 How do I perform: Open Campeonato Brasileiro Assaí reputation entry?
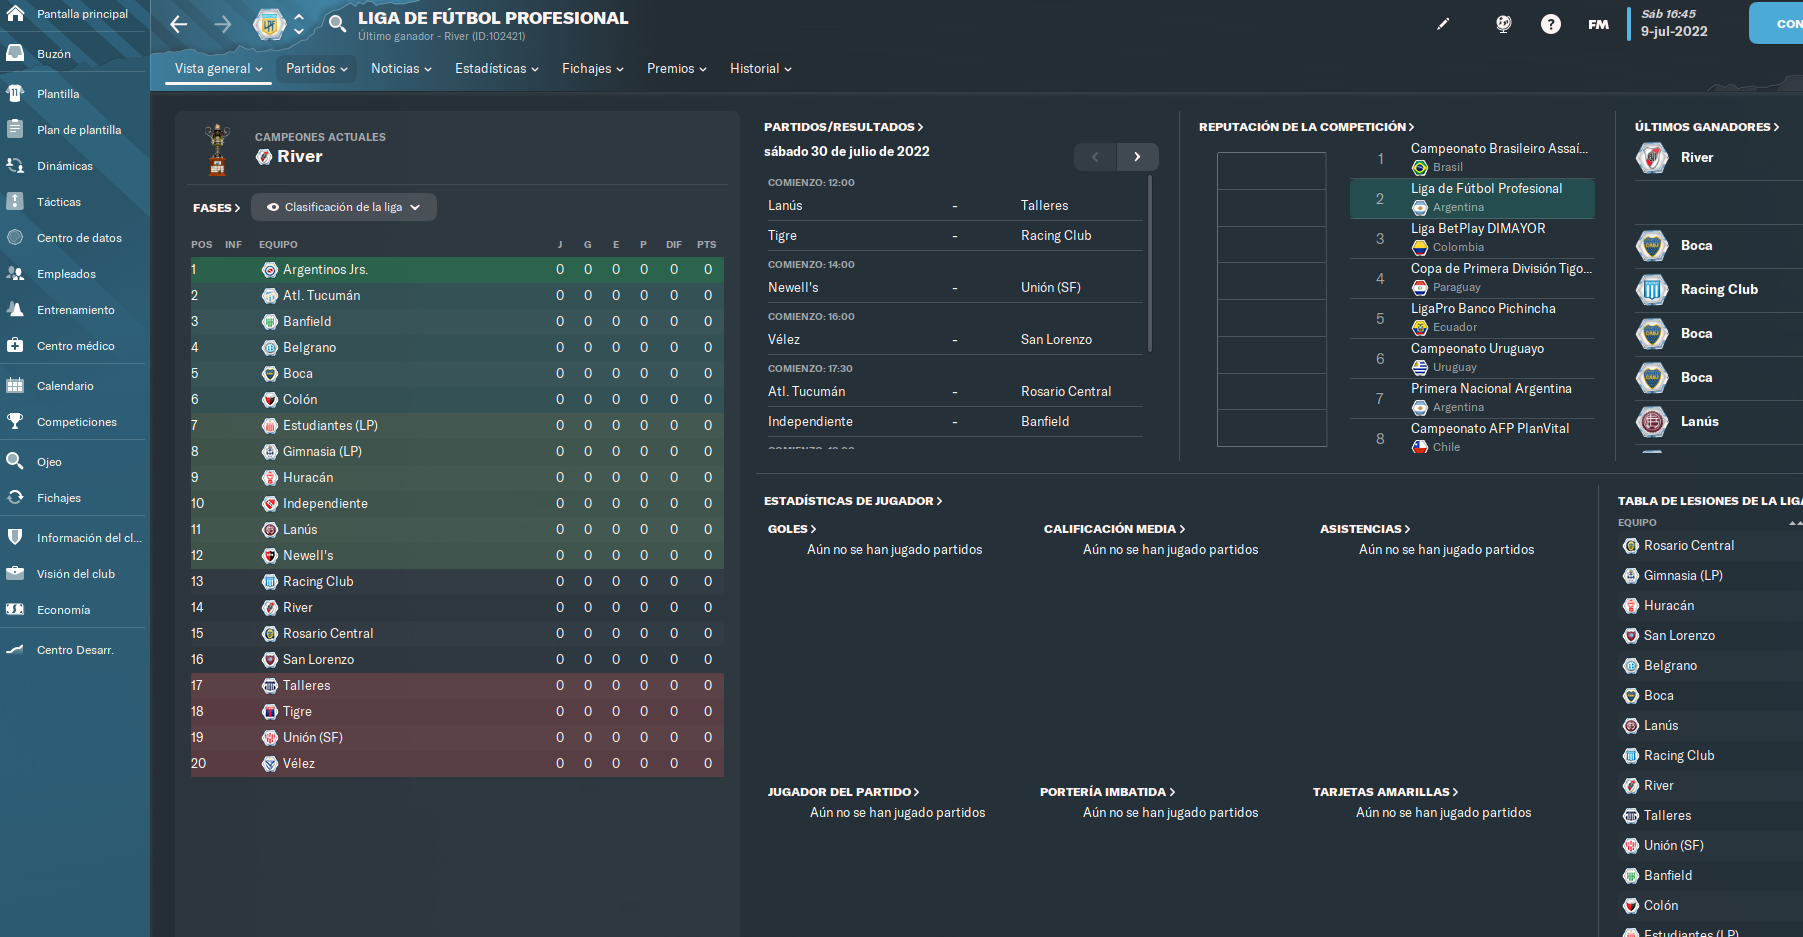[1472, 158]
